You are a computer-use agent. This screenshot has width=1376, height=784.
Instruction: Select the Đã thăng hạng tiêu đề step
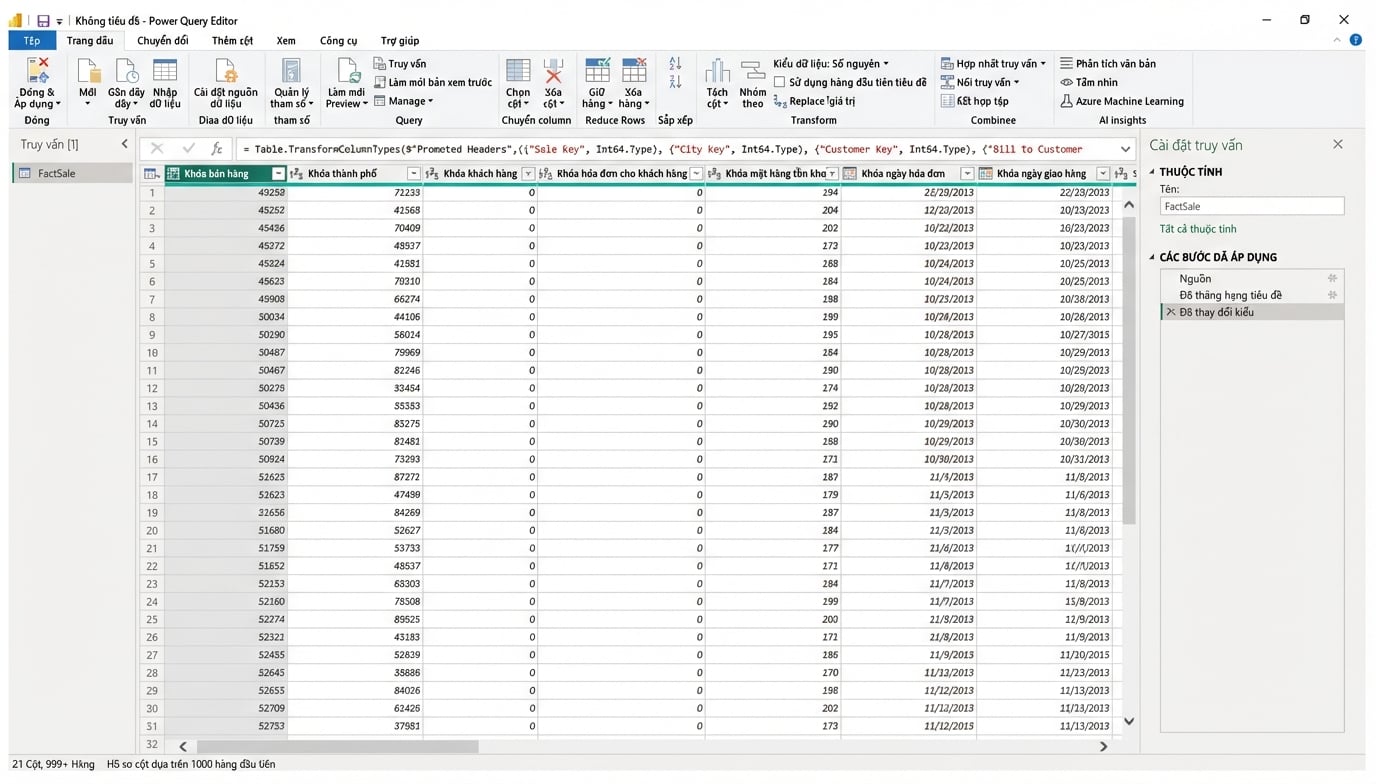[1252, 295]
